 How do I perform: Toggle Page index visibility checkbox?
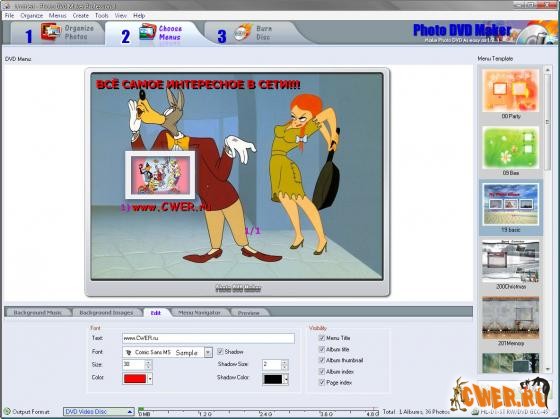coord(321,382)
